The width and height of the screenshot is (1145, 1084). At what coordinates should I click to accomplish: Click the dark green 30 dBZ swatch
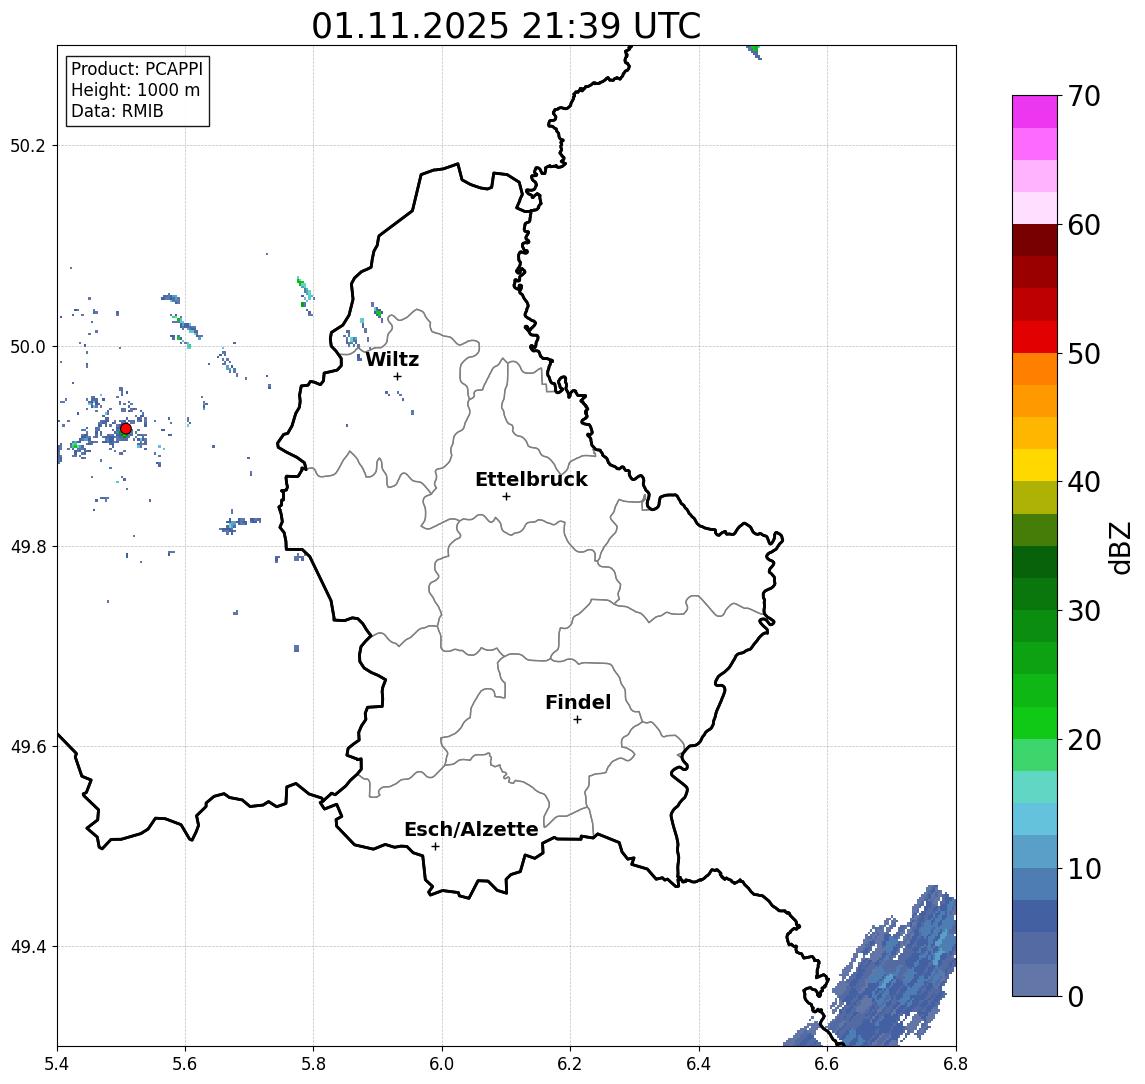coord(1035,594)
